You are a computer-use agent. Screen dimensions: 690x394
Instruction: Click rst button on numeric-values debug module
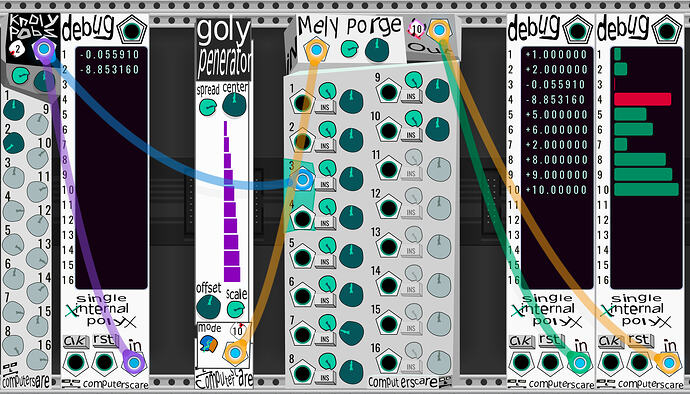click(x=550, y=341)
